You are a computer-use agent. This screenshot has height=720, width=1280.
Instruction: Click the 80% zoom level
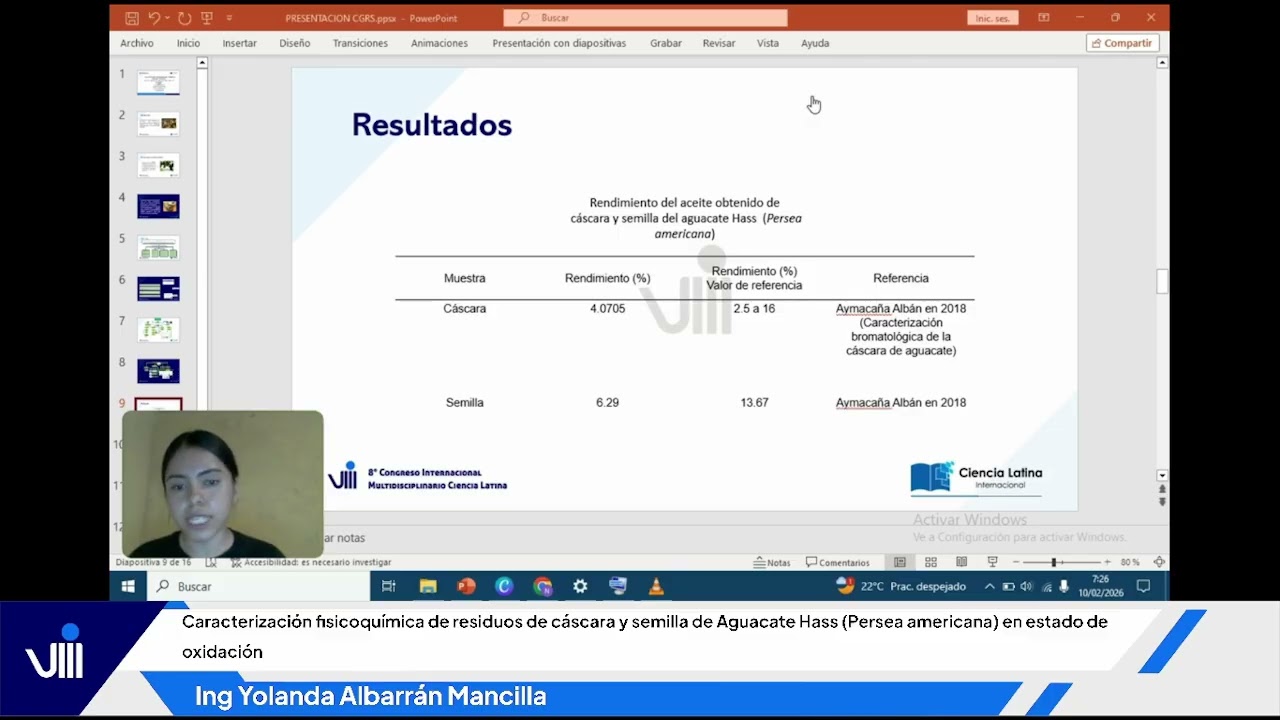click(1130, 562)
